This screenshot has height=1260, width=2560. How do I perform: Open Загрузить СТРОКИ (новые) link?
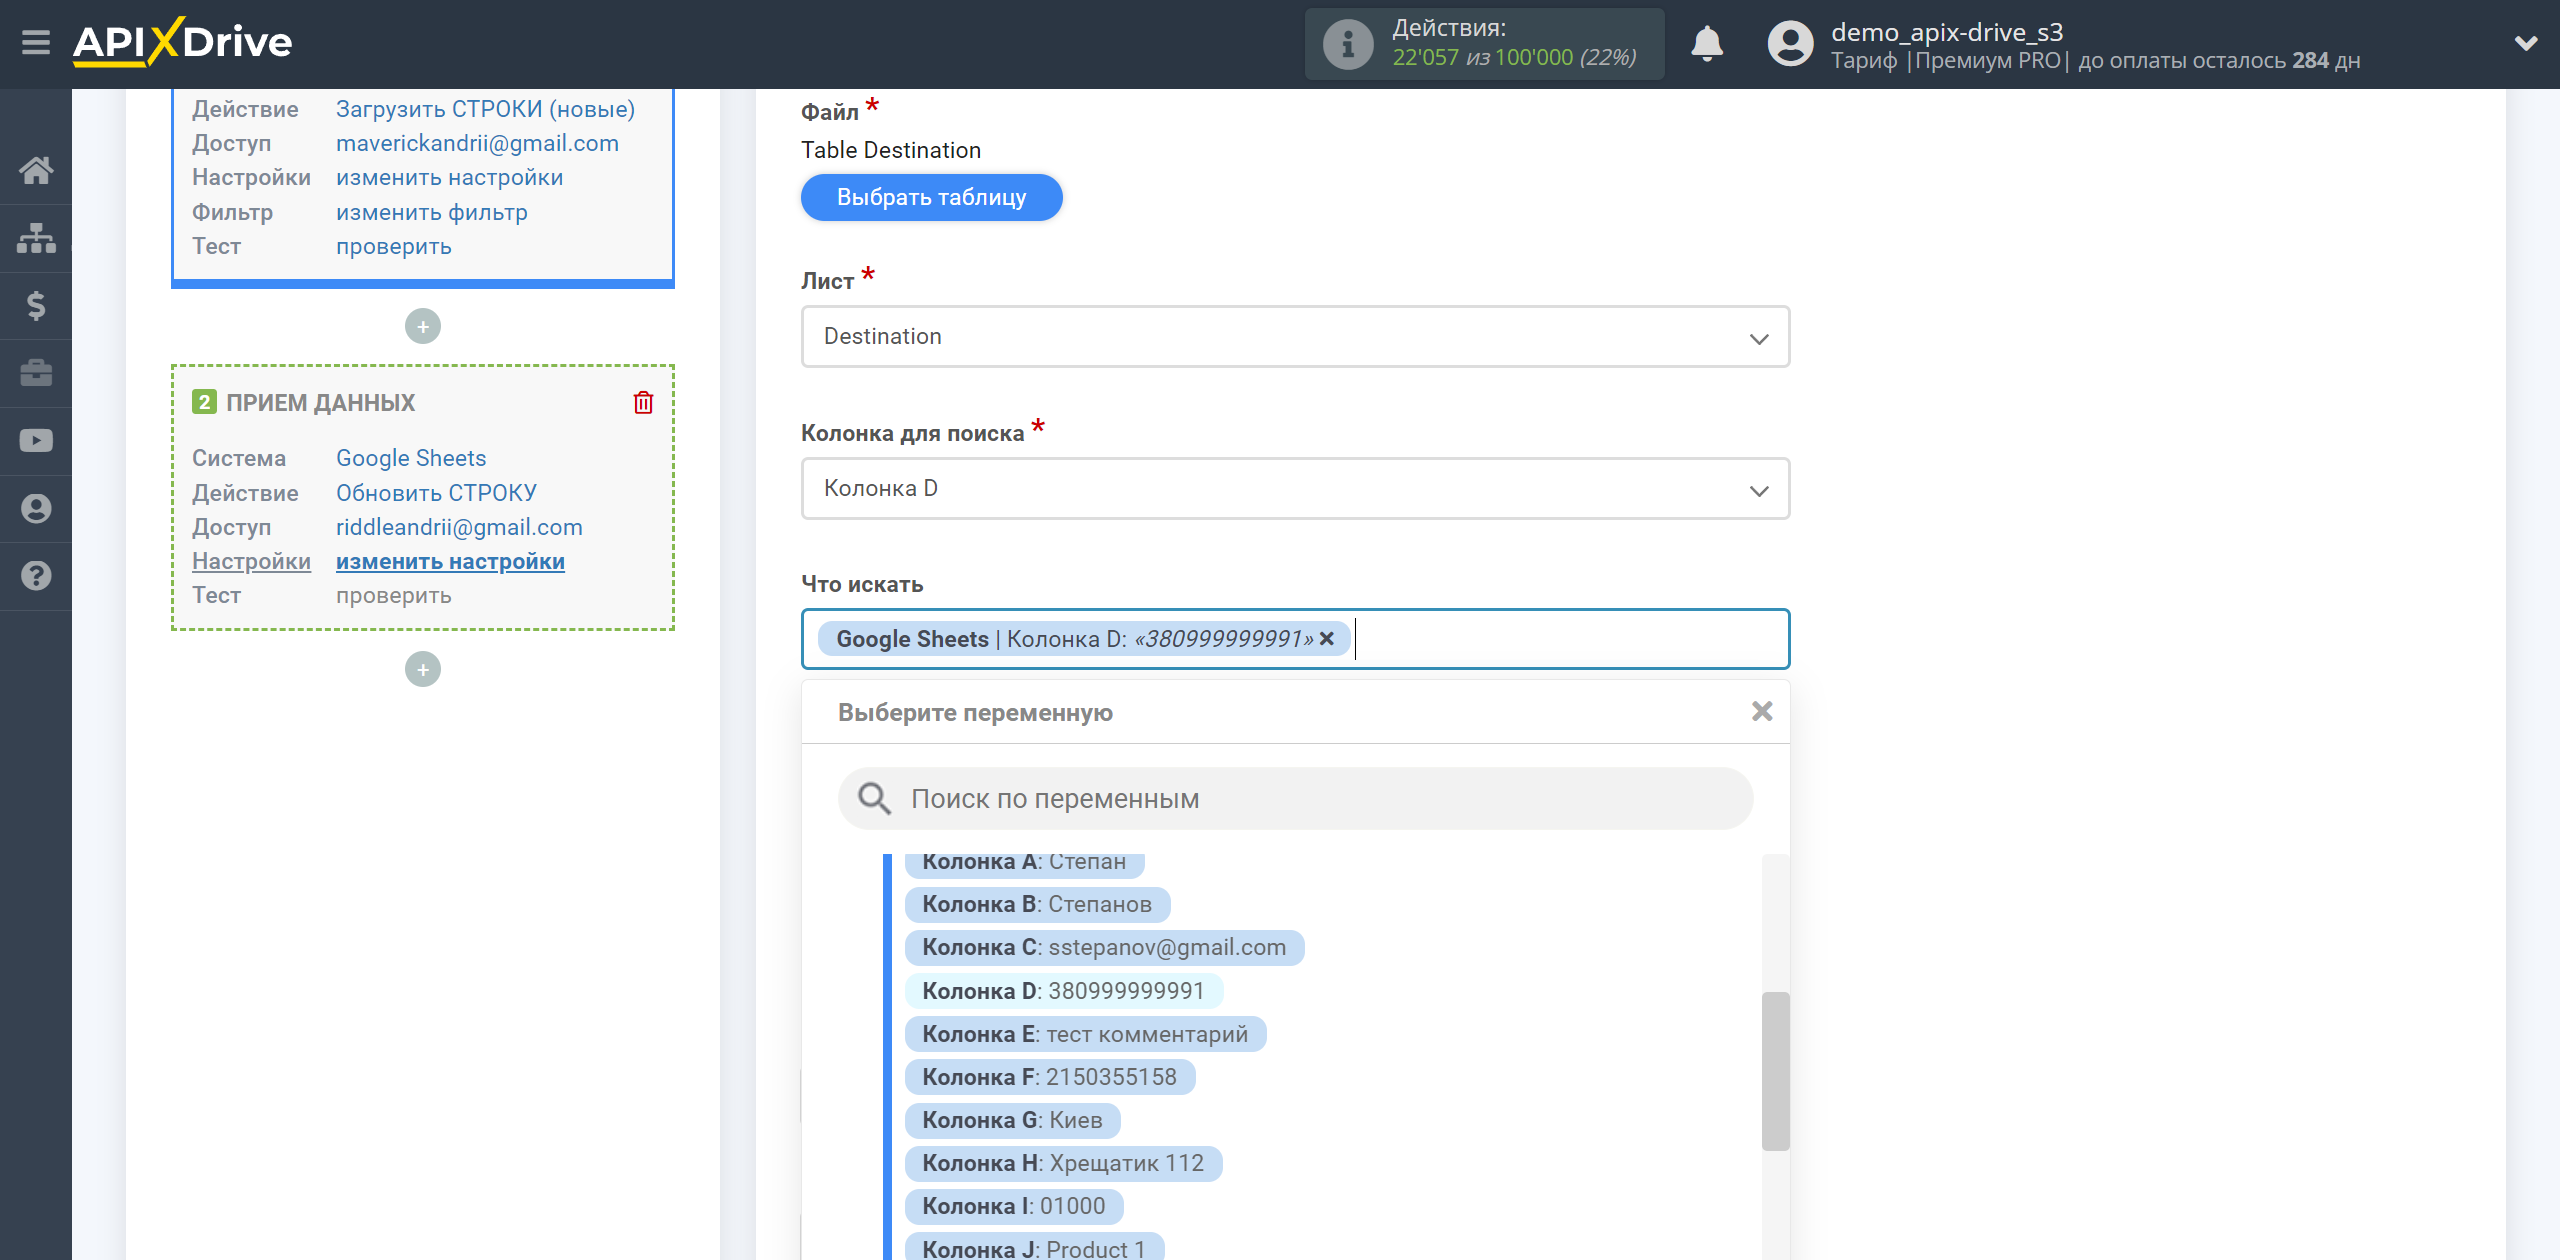click(x=485, y=109)
